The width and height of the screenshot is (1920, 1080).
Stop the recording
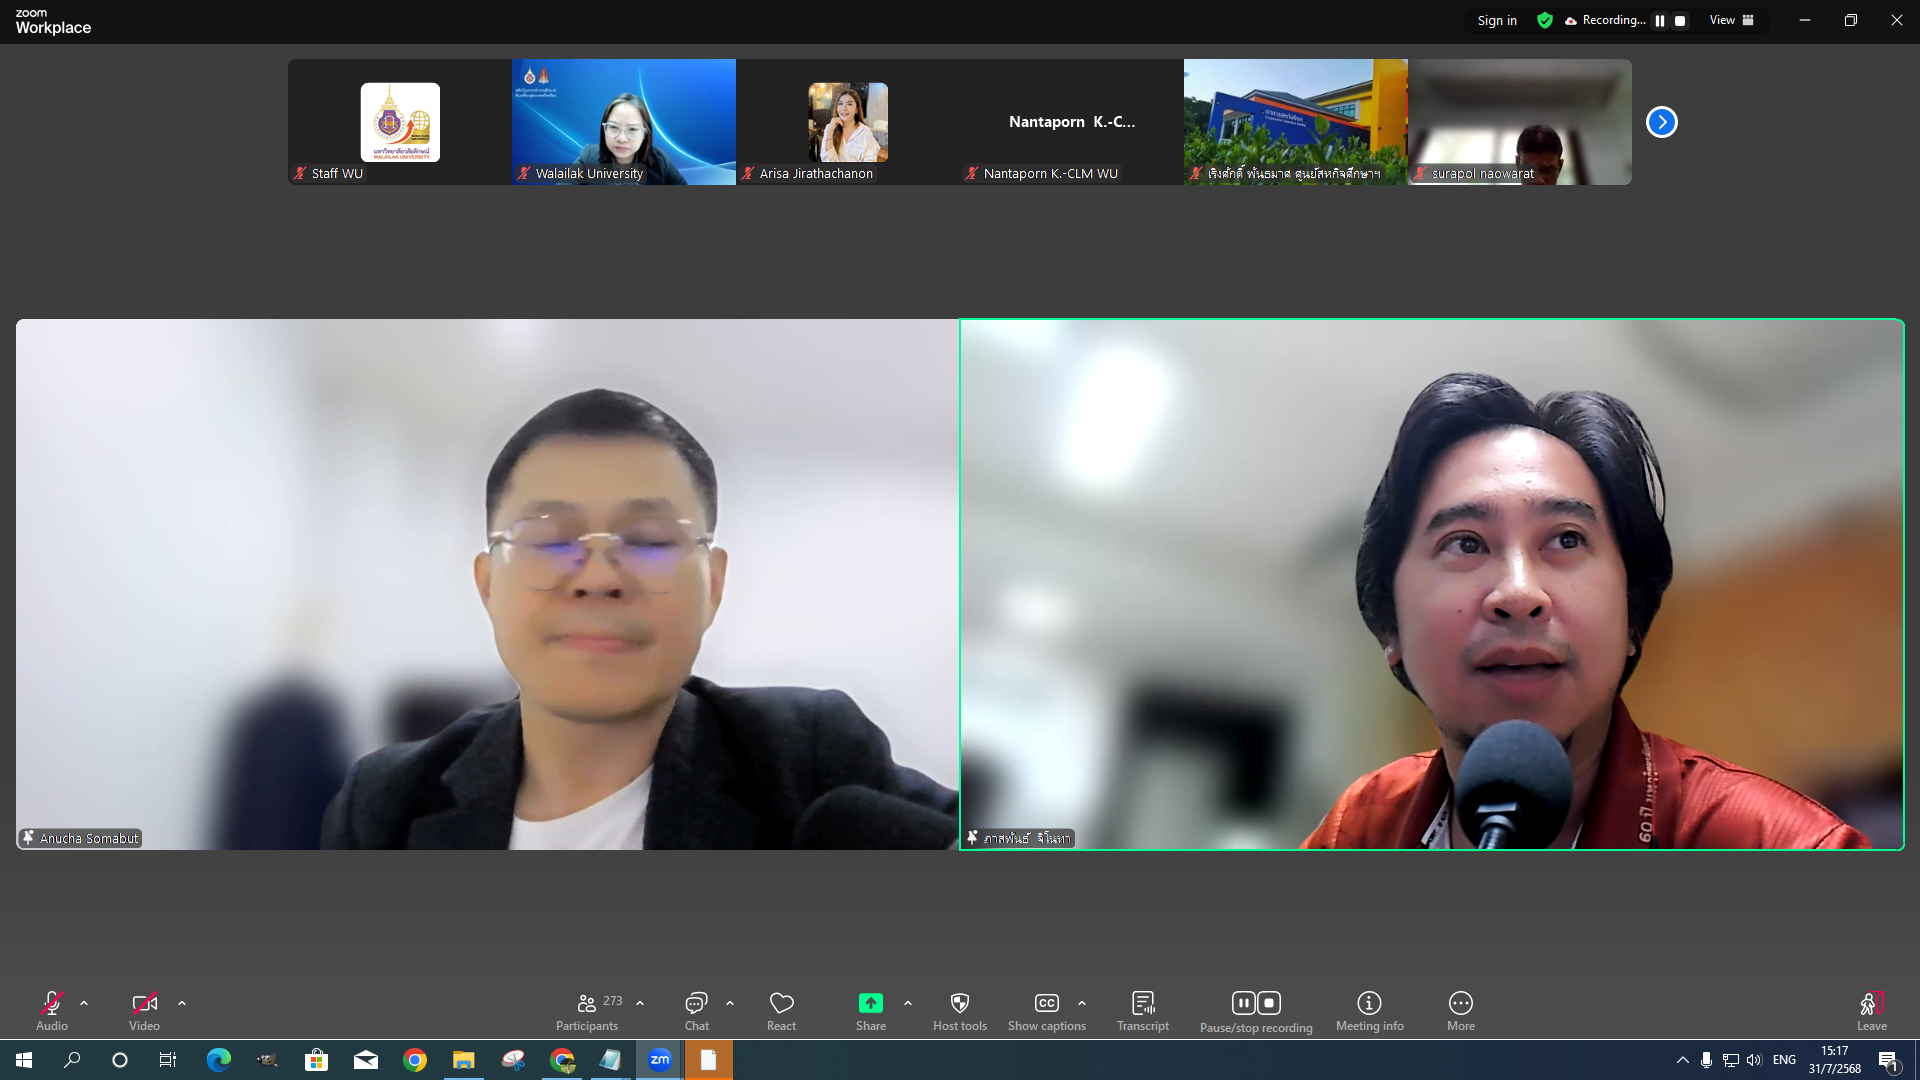click(x=1268, y=1002)
